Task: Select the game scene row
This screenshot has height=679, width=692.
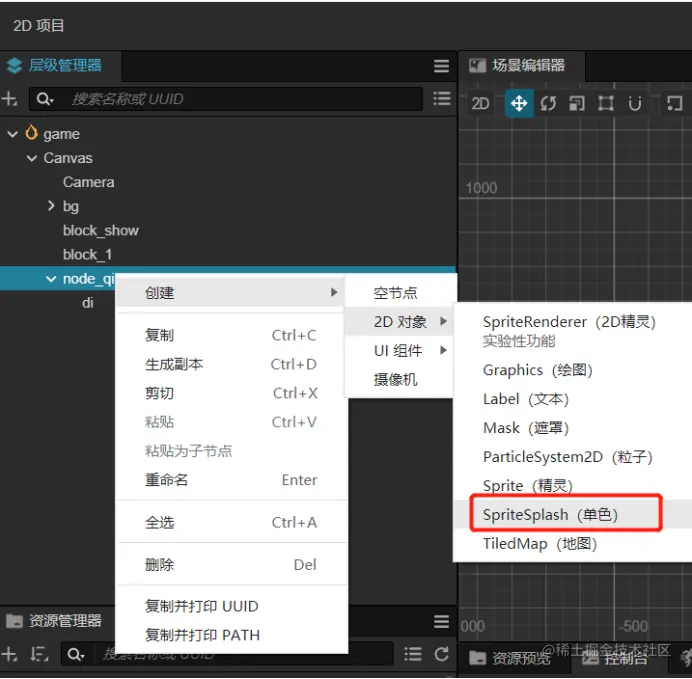Action: coord(228,134)
